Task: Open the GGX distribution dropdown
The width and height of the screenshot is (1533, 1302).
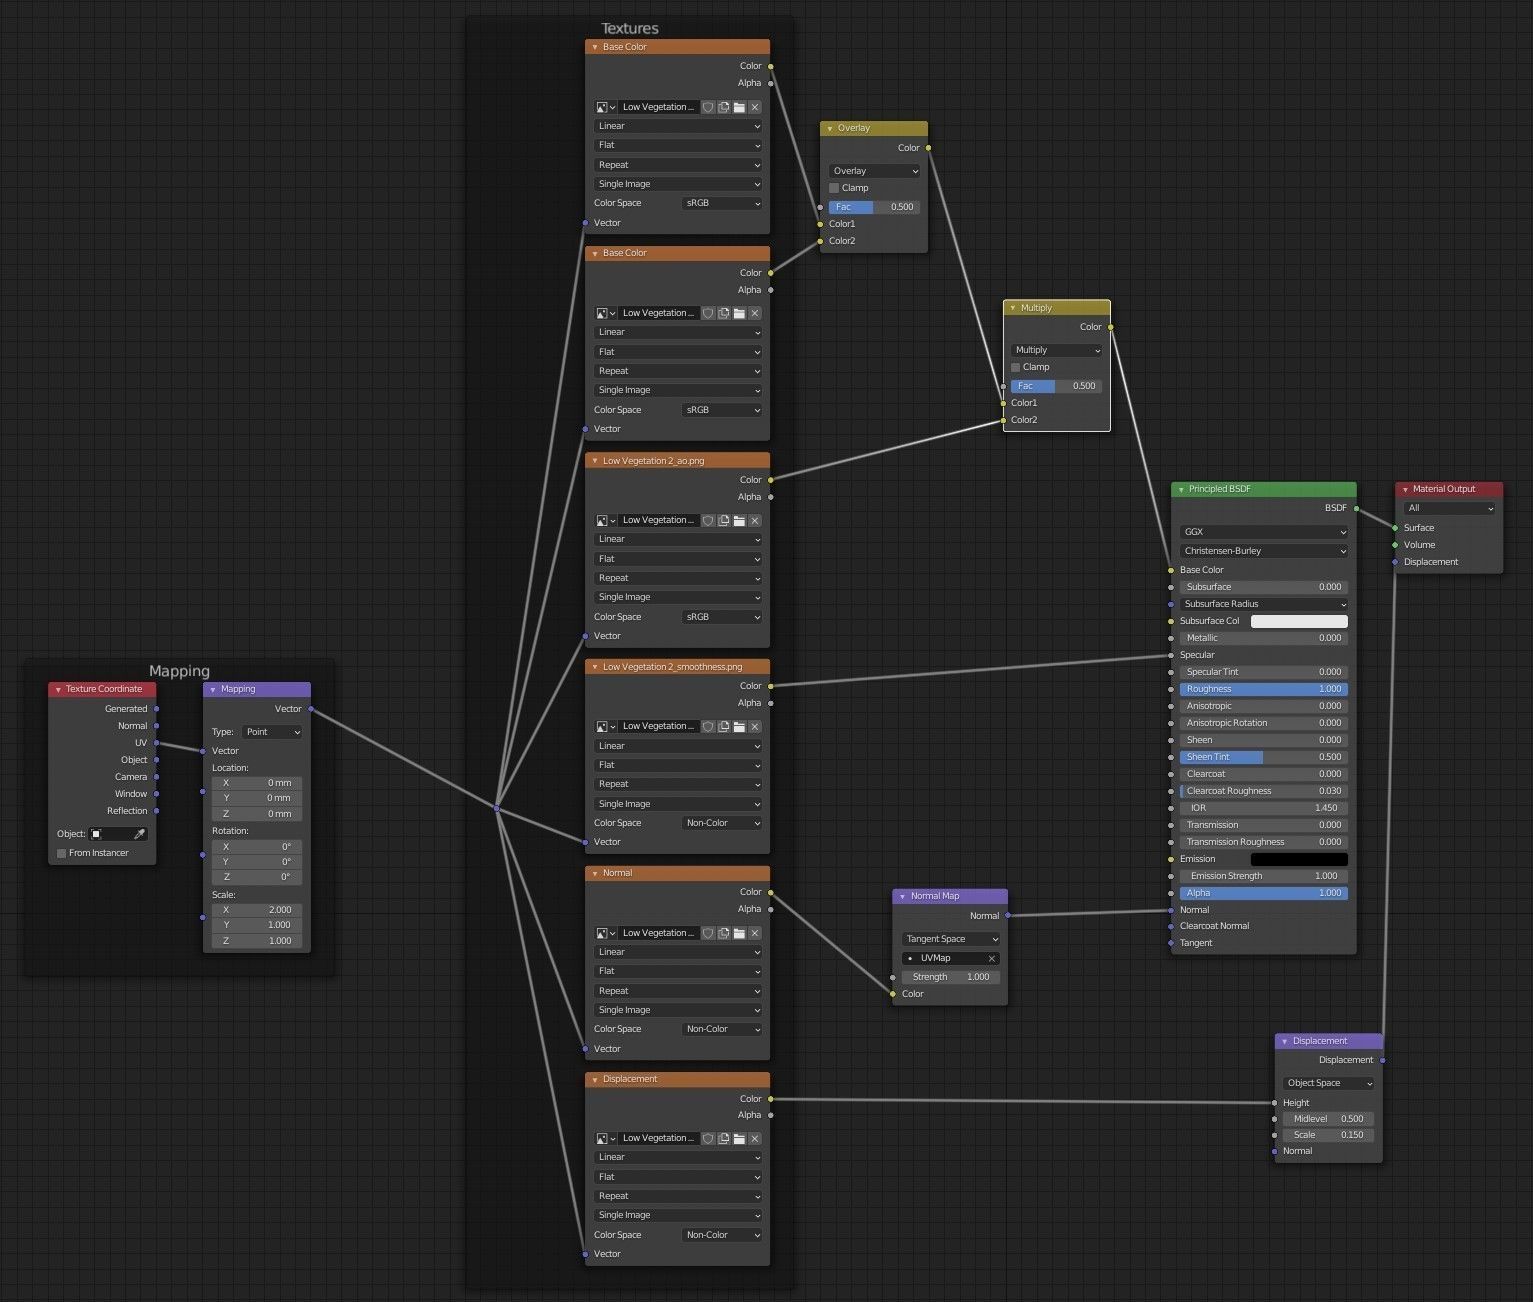Action: (x=1264, y=532)
